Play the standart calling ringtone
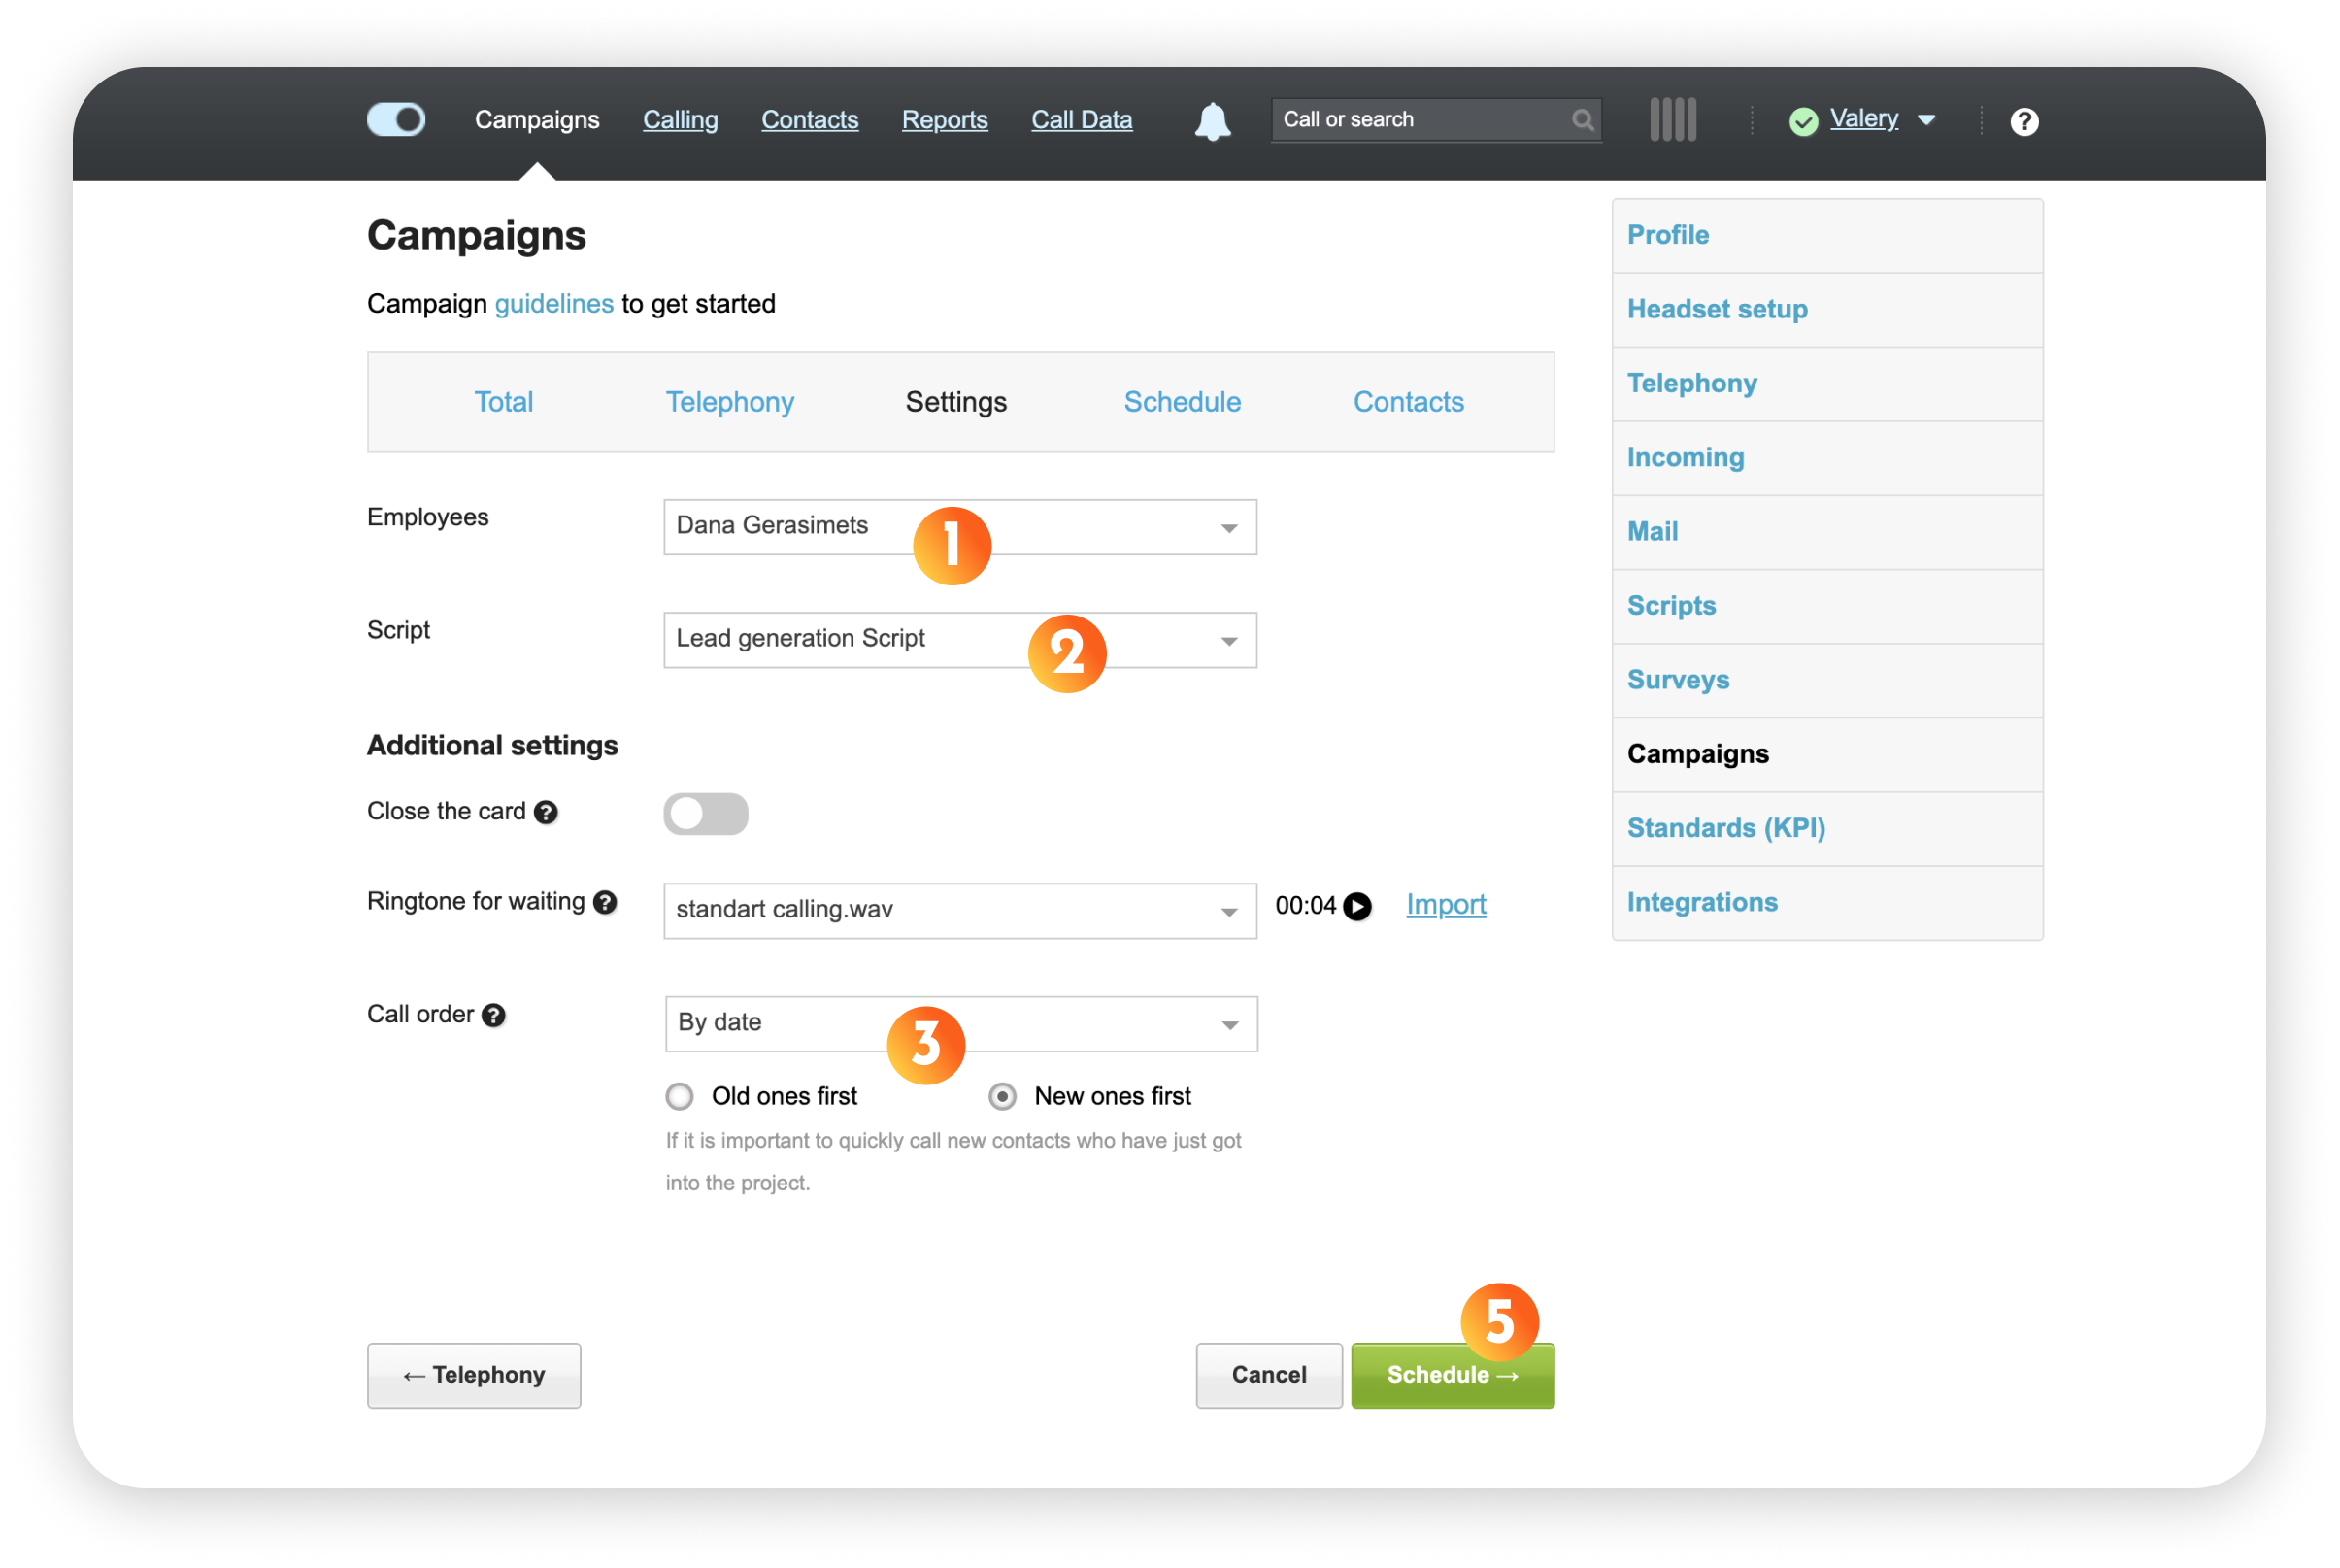The image size is (2340, 1568). coord(1357,906)
